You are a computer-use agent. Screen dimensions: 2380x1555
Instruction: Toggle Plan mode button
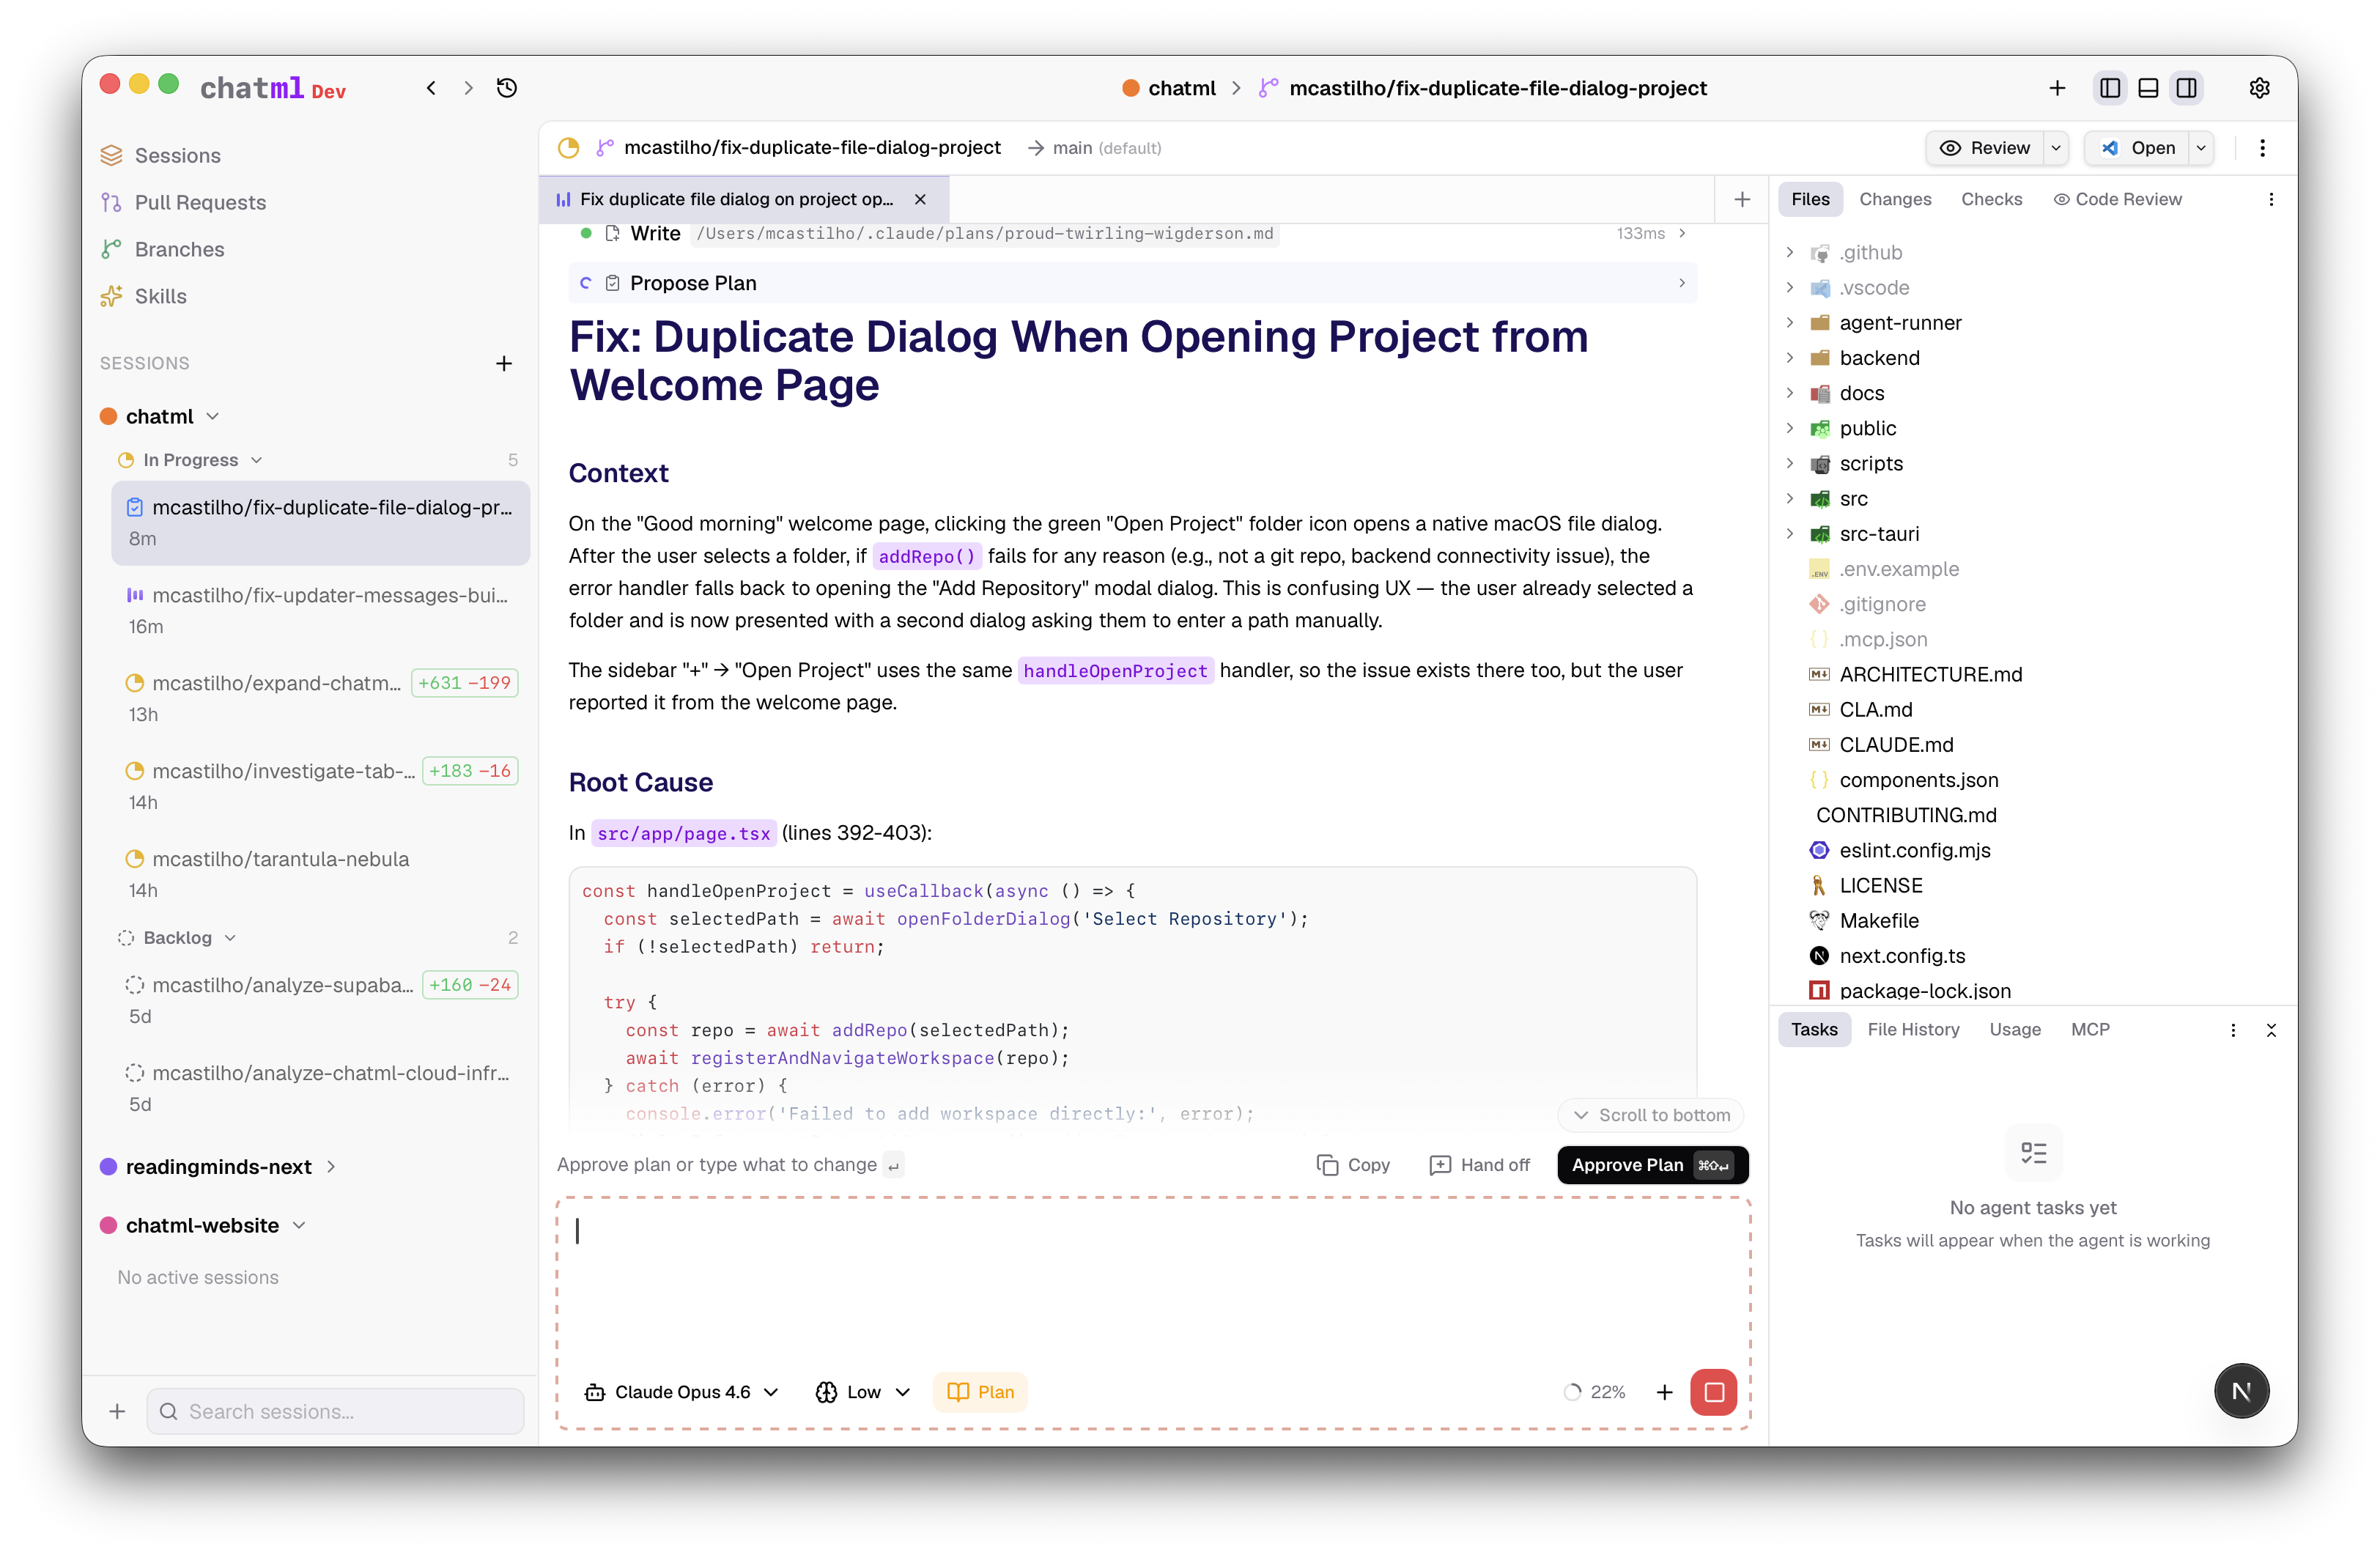click(980, 1392)
